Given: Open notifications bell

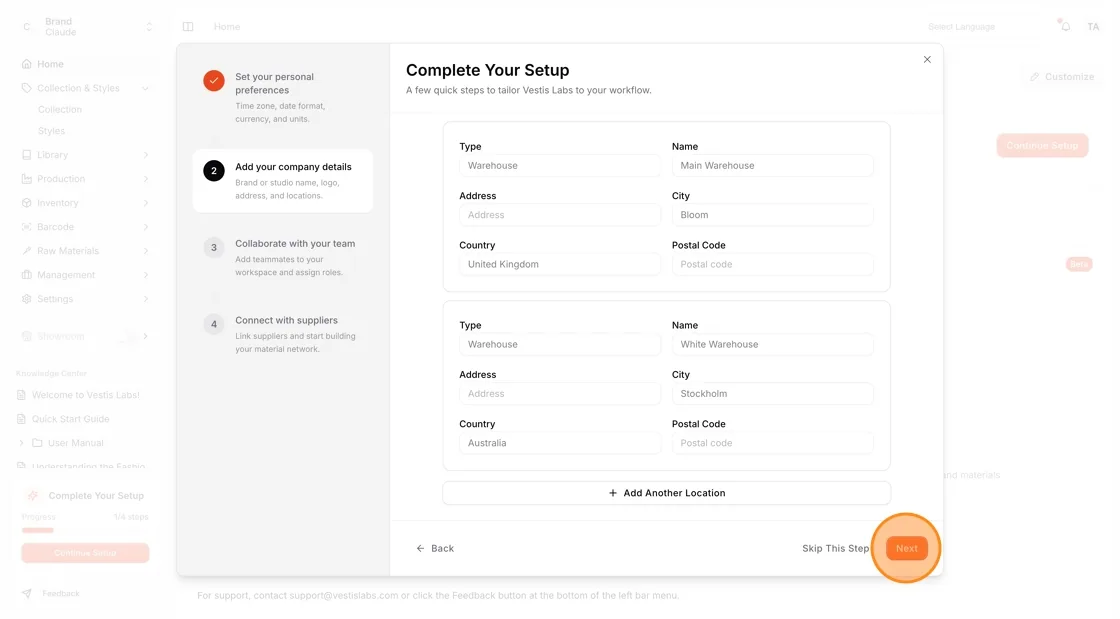Looking at the screenshot, I should pyautogui.click(x=1065, y=27).
